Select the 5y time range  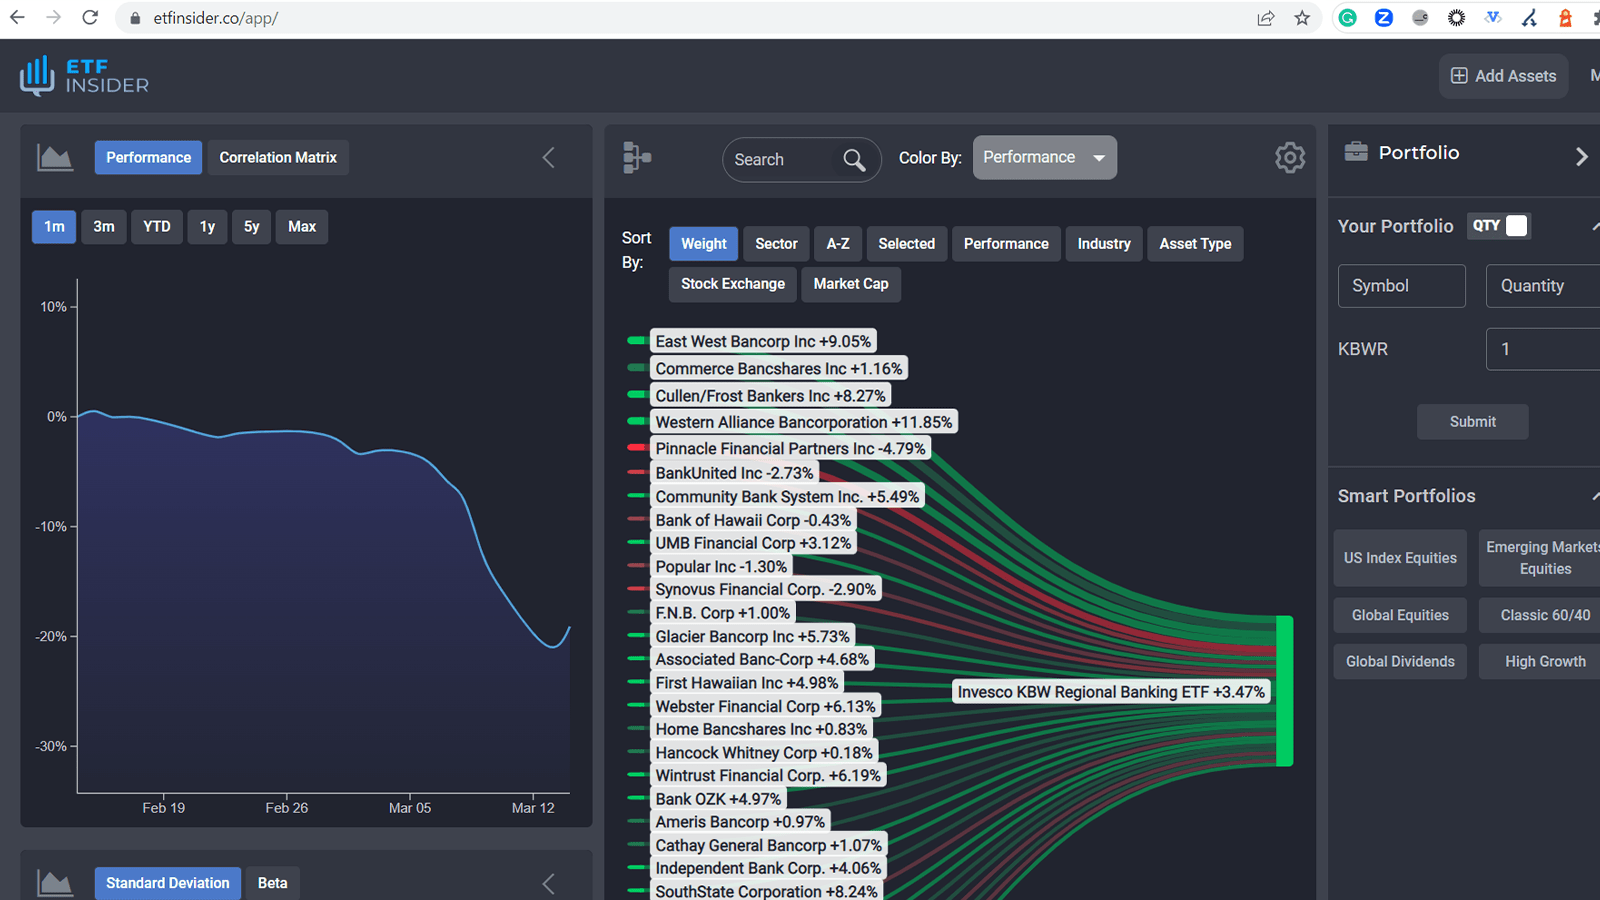click(251, 227)
